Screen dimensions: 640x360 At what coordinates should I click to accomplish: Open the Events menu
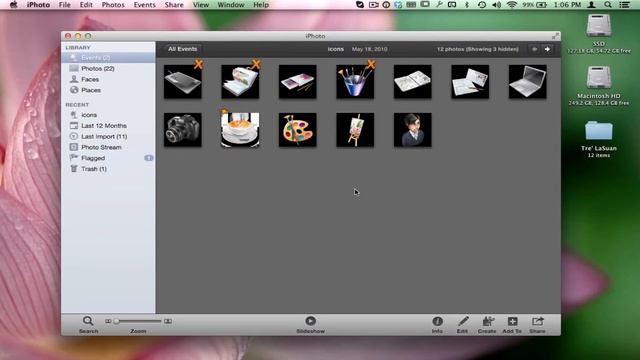[x=144, y=5]
